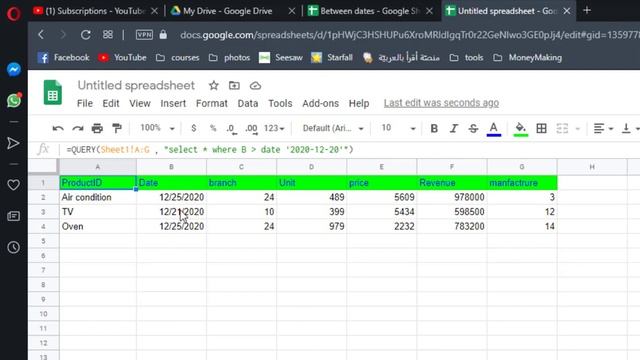Go to Sheets home via green logo

[x=53, y=92]
